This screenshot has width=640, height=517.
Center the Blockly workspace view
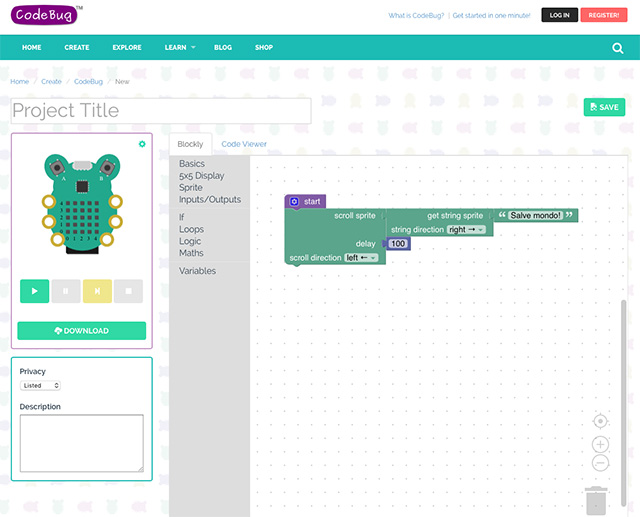click(x=600, y=422)
